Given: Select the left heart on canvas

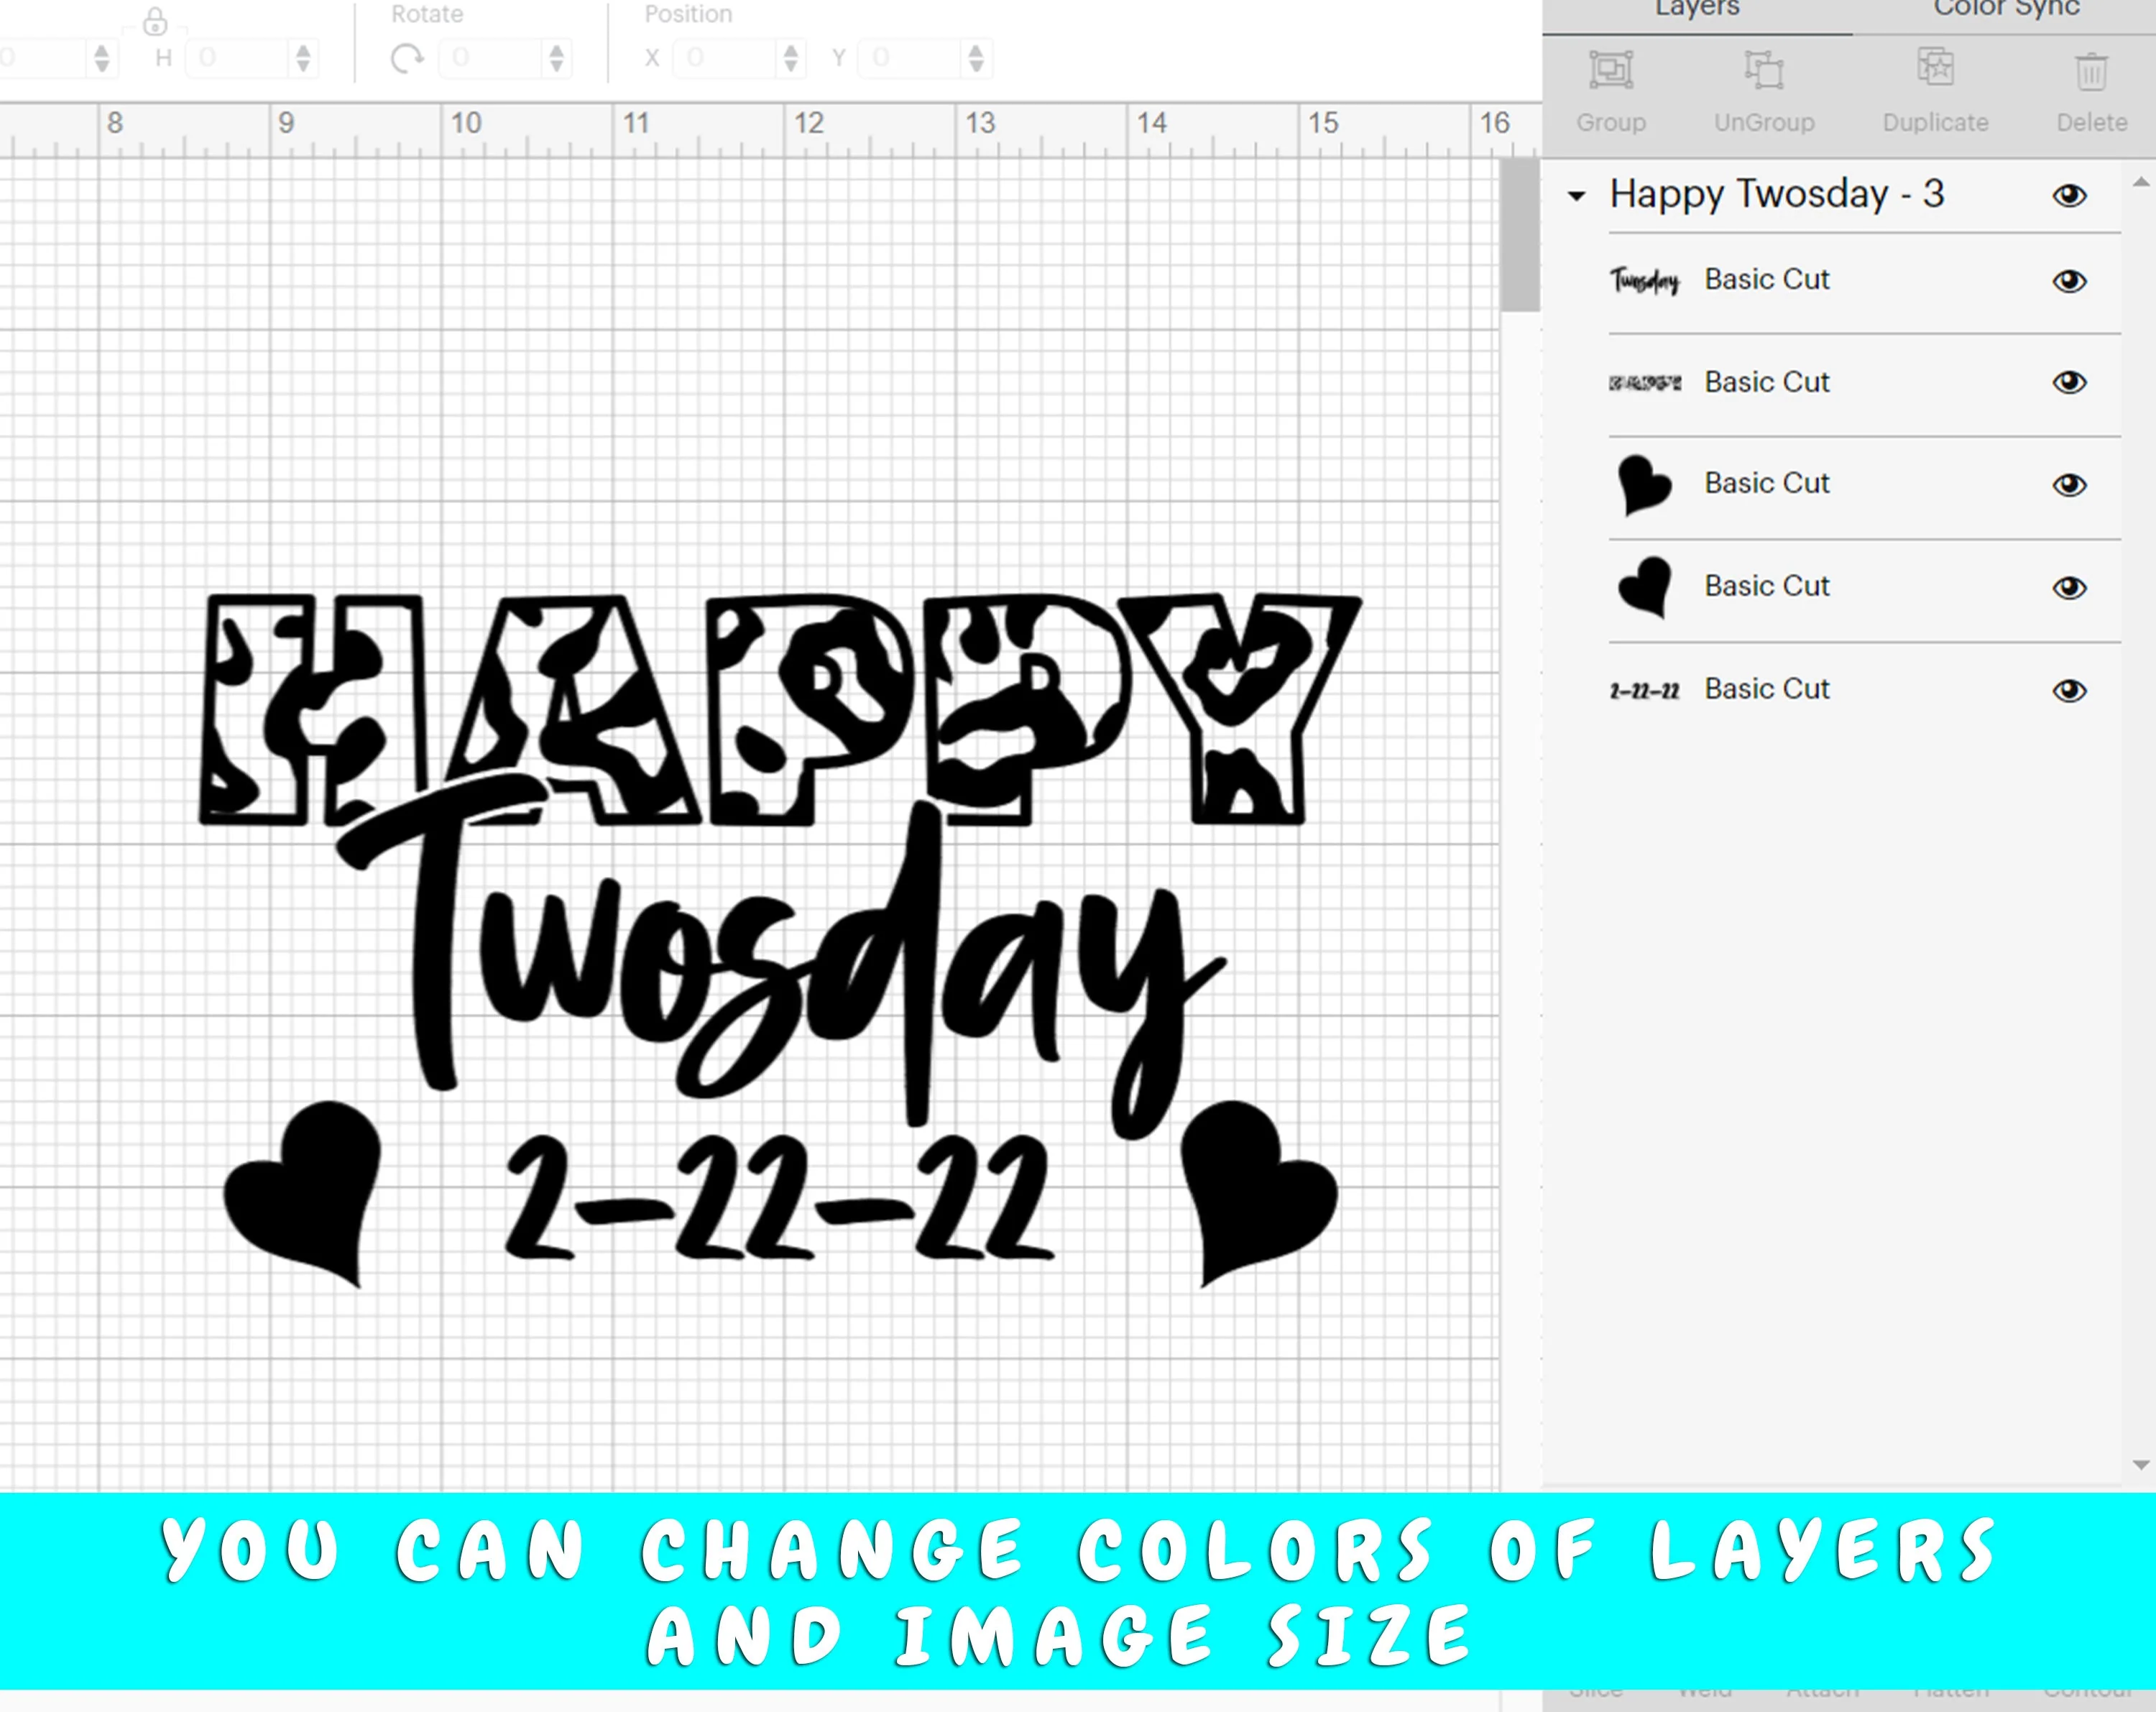Looking at the screenshot, I should click(303, 1194).
